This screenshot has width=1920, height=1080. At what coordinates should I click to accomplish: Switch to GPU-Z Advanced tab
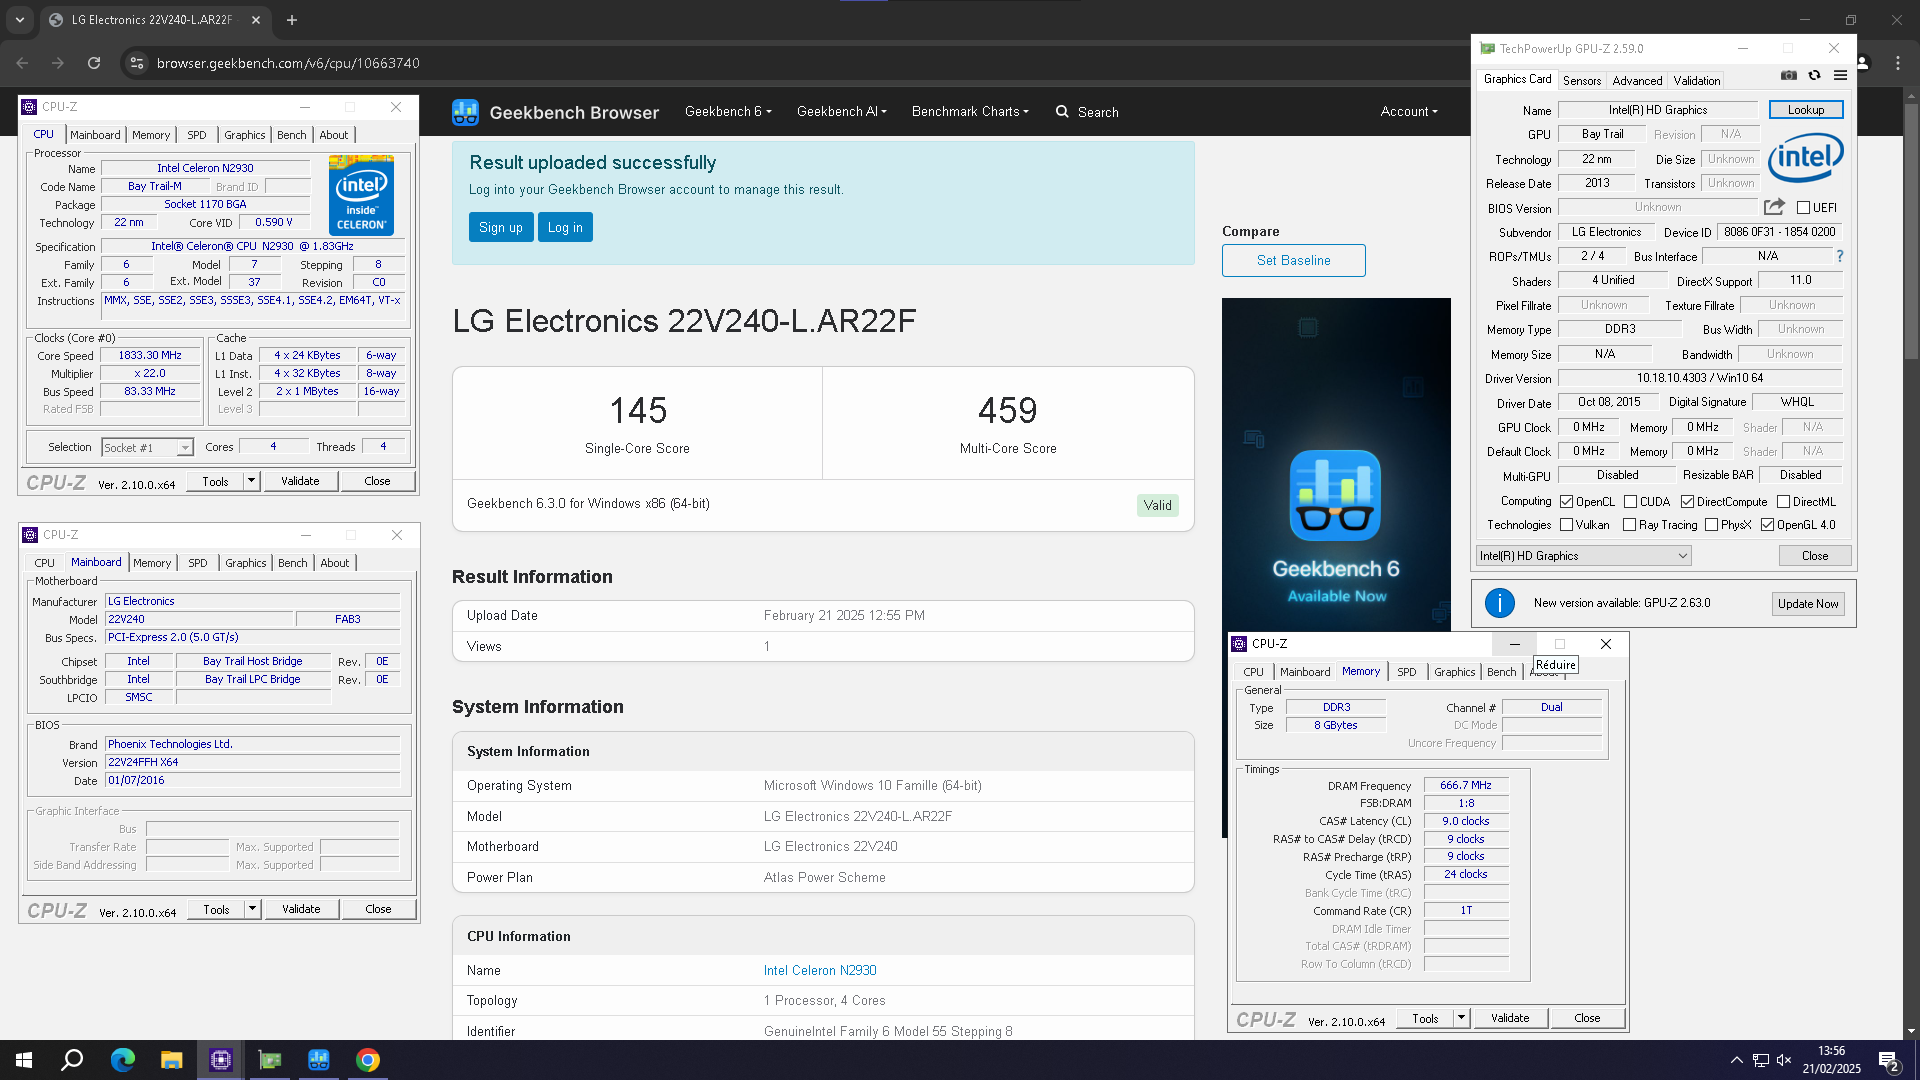(1637, 81)
